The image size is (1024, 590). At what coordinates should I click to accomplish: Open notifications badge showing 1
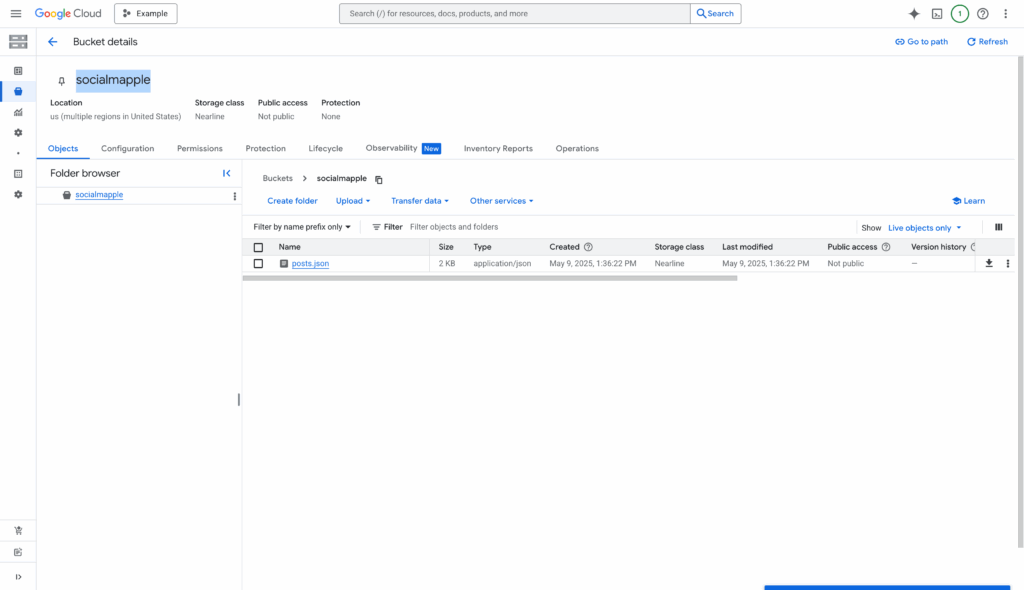(959, 14)
